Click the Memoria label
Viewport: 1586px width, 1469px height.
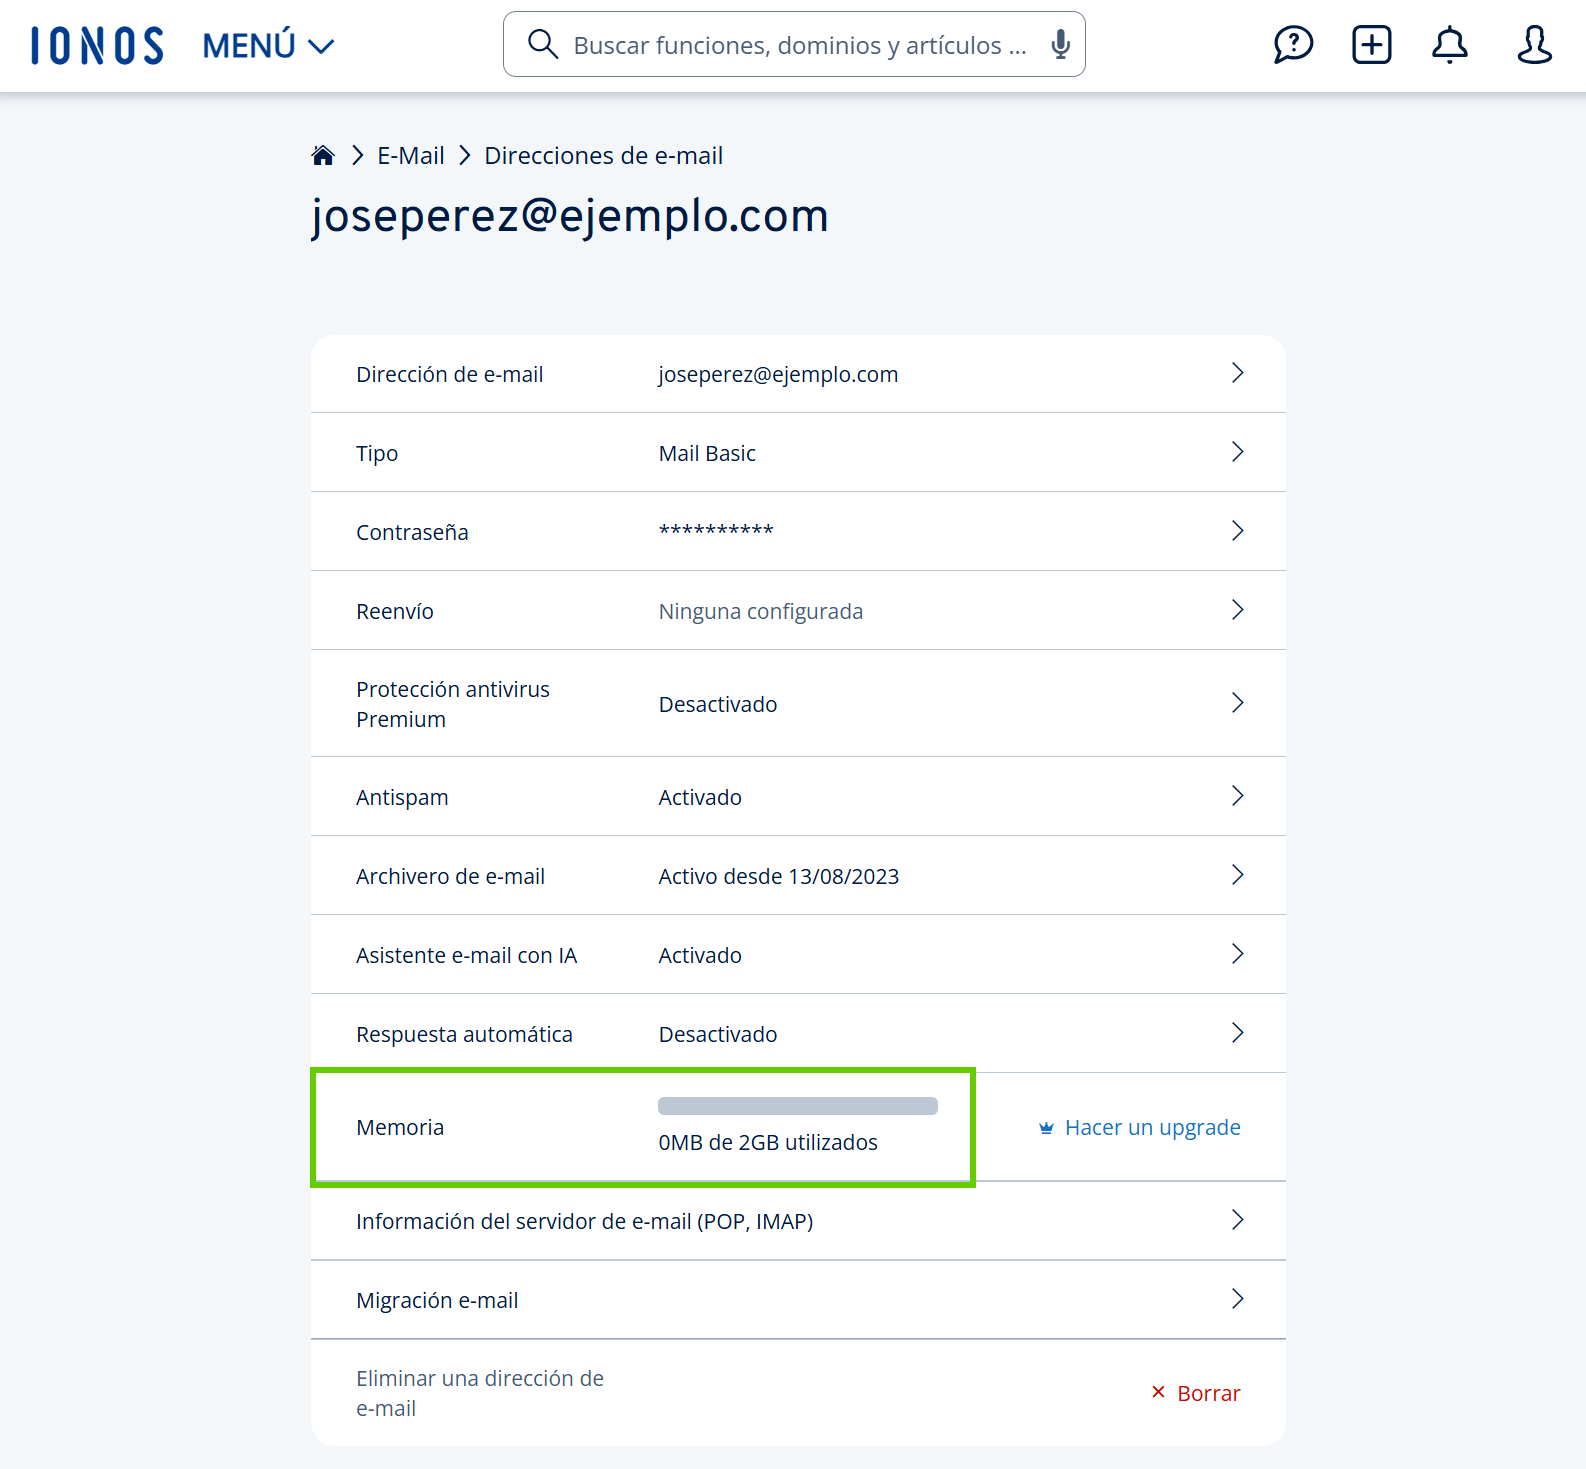point(400,1128)
